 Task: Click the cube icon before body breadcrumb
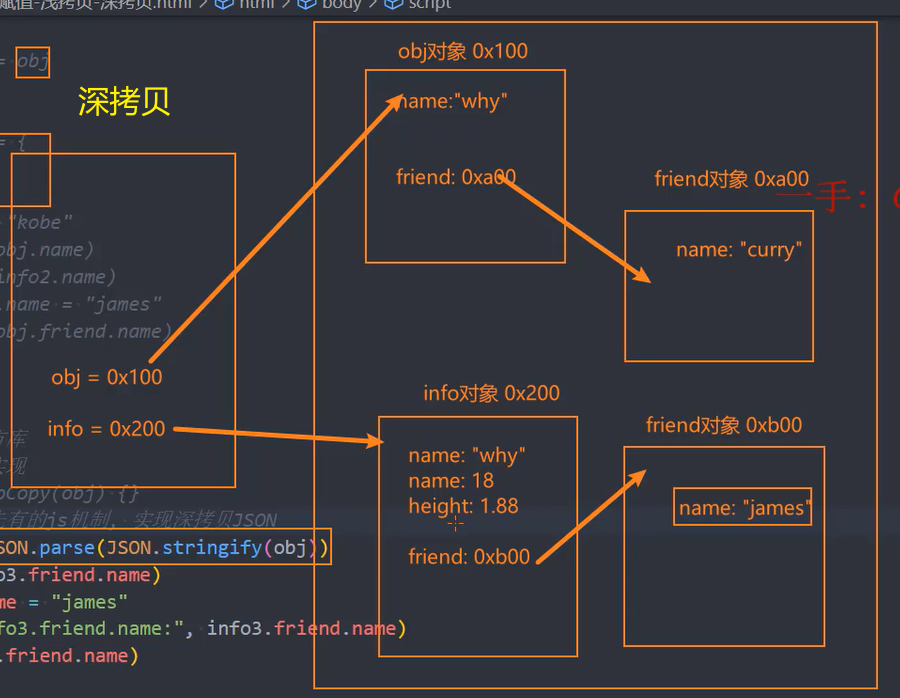307,4
